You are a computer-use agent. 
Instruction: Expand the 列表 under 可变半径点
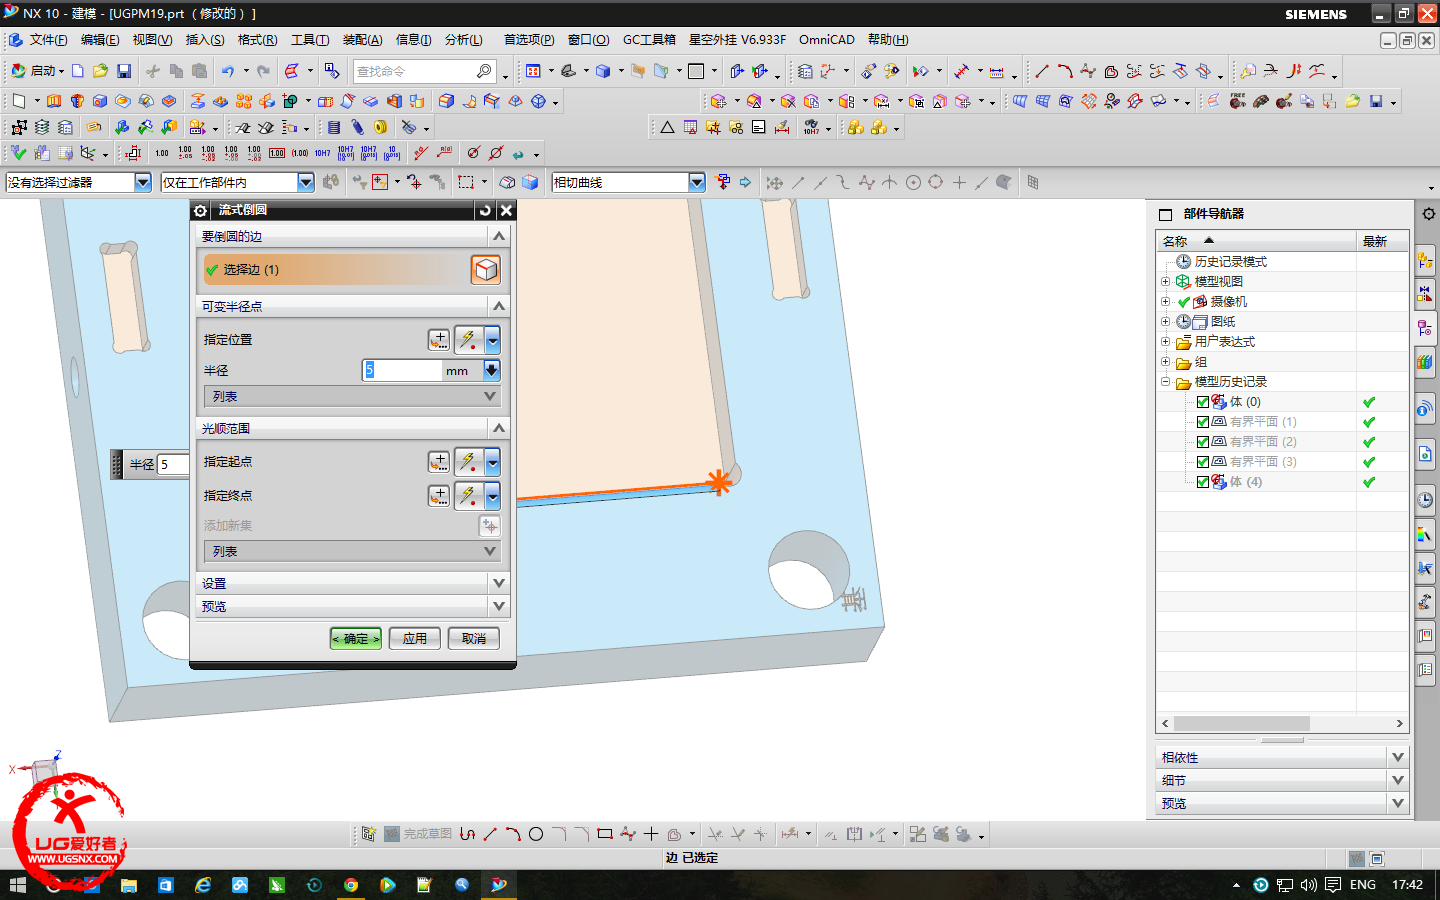coord(352,397)
